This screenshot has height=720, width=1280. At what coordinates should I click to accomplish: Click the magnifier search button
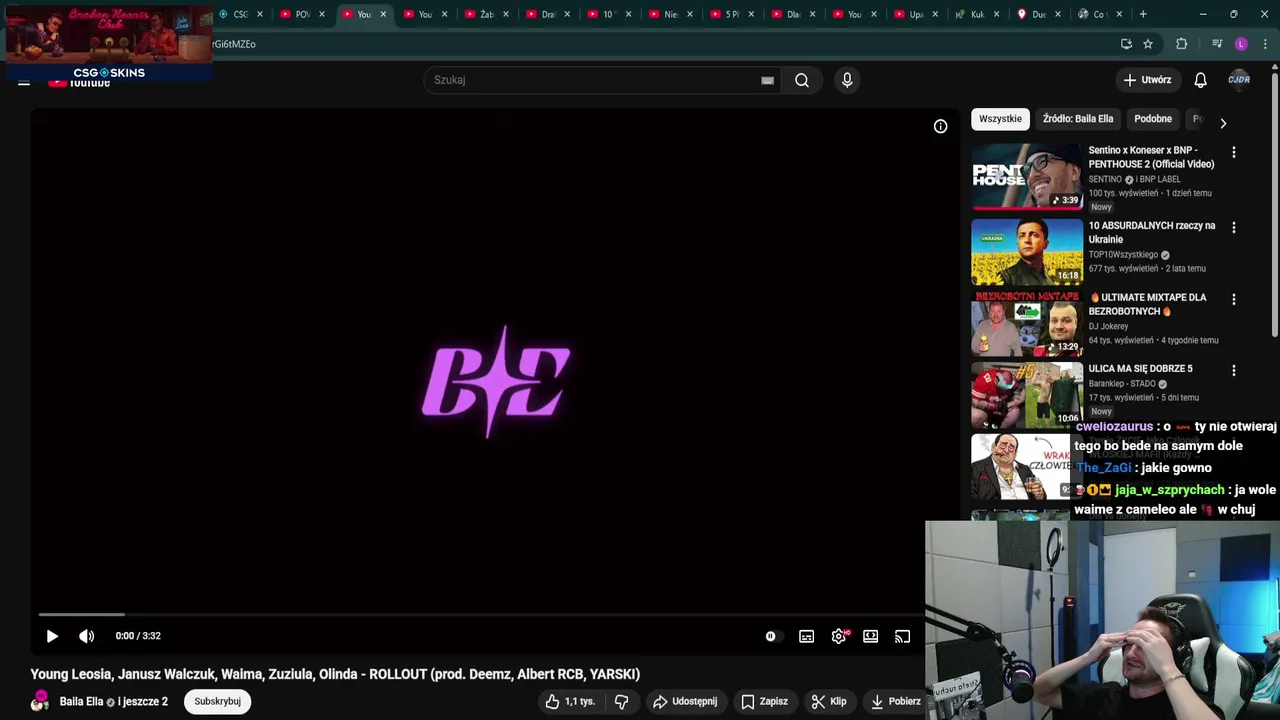pos(802,80)
